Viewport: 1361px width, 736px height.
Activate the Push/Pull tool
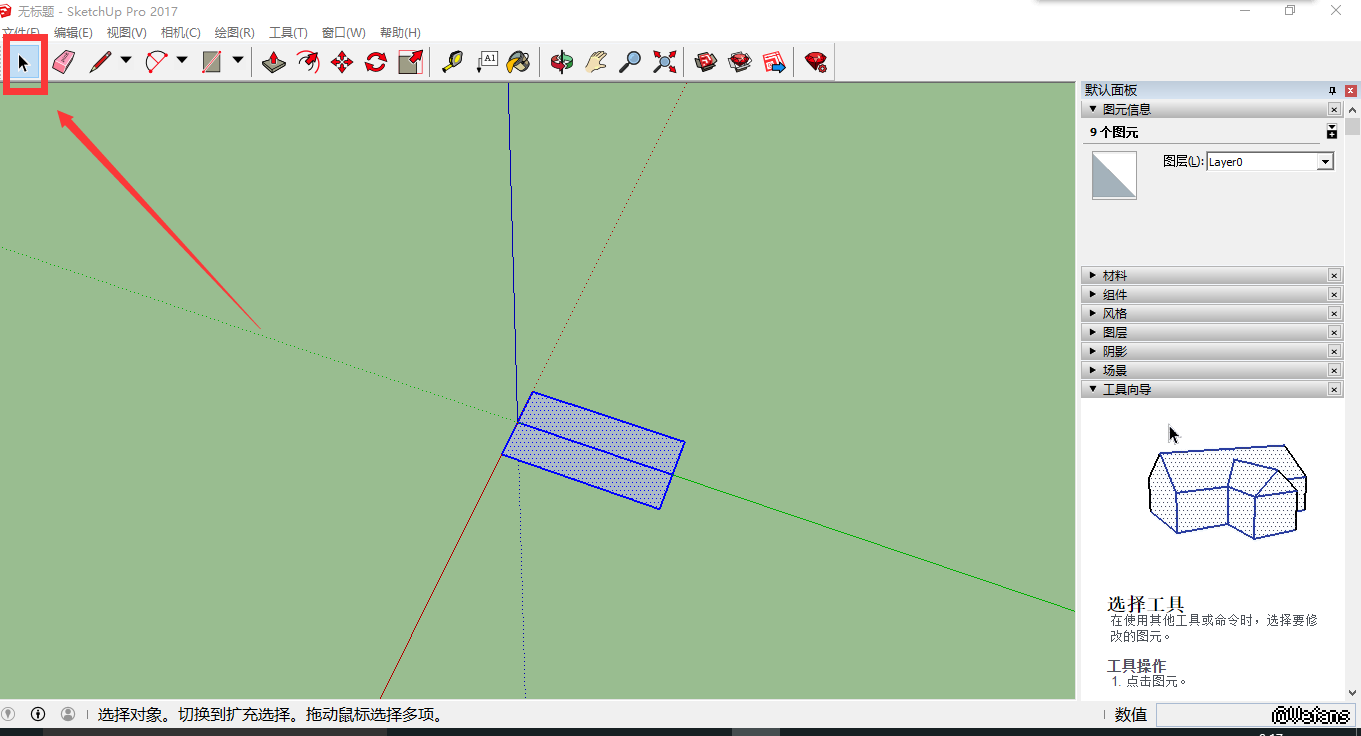pos(274,62)
